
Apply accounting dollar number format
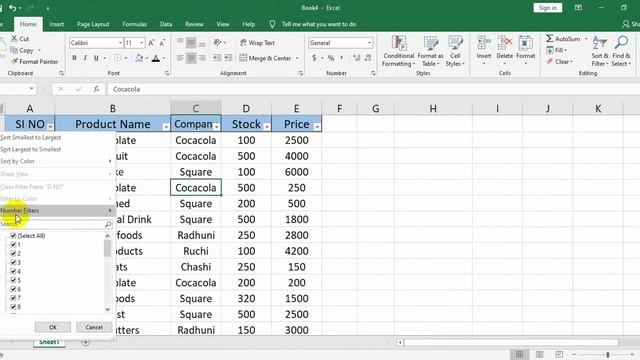314,58
